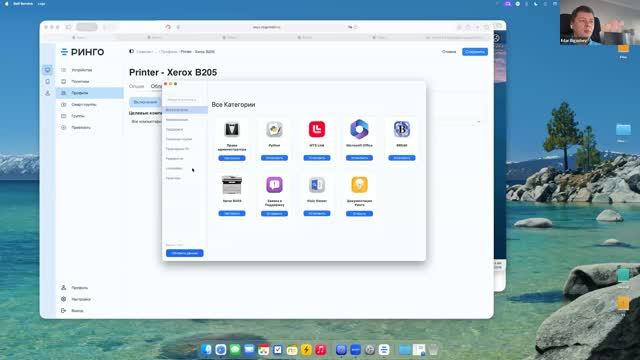640x360 pixels.
Task: Open the Trash in the Dock
Action: click(x=433, y=349)
